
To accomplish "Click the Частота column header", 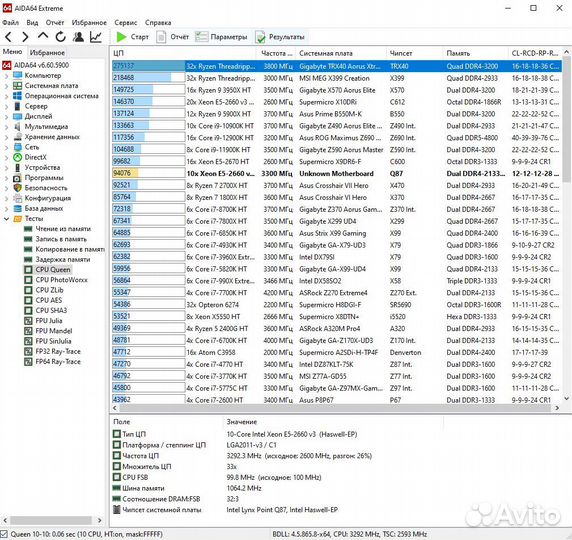I will click(x=276, y=53).
